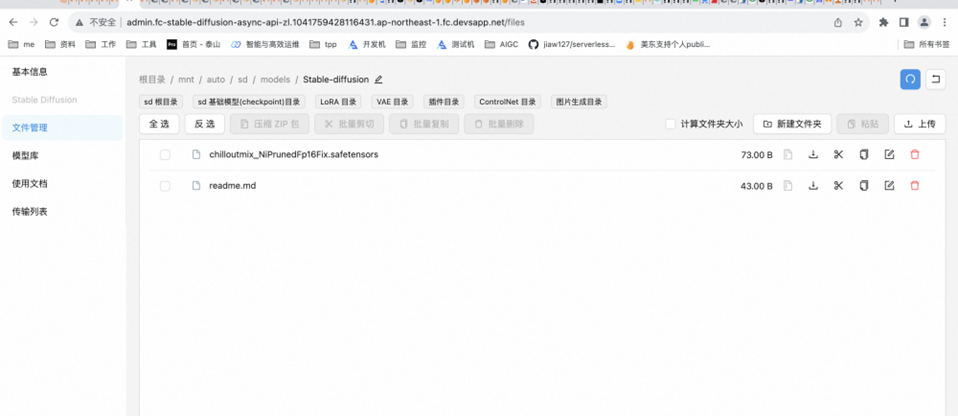This screenshot has width=958, height=416.
Task: Jump to VAE 目录 shortcut
Action: click(392, 102)
